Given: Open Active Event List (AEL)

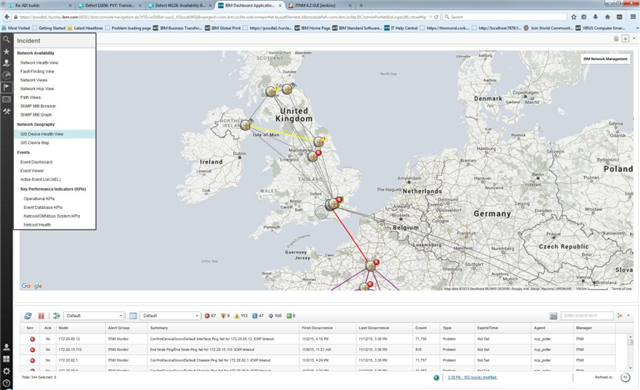Looking at the screenshot, I should point(40,179).
